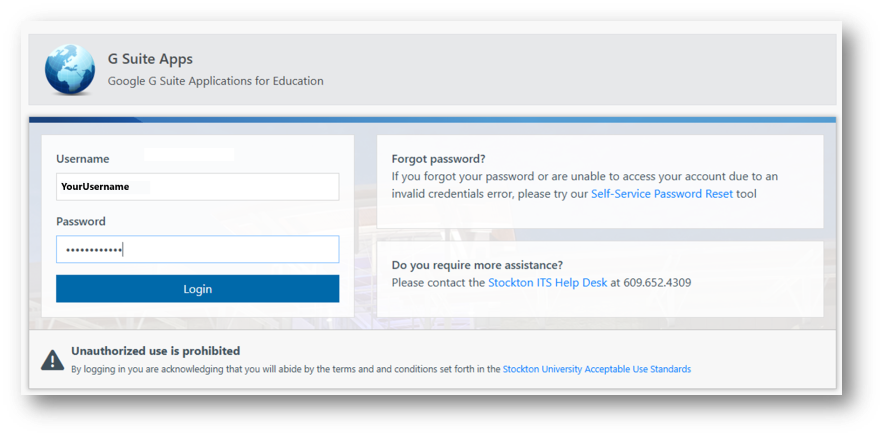The height and width of the screenshot is (437, 884).
Task: Click the Forgot password? heading
Action: coord(439,159)
